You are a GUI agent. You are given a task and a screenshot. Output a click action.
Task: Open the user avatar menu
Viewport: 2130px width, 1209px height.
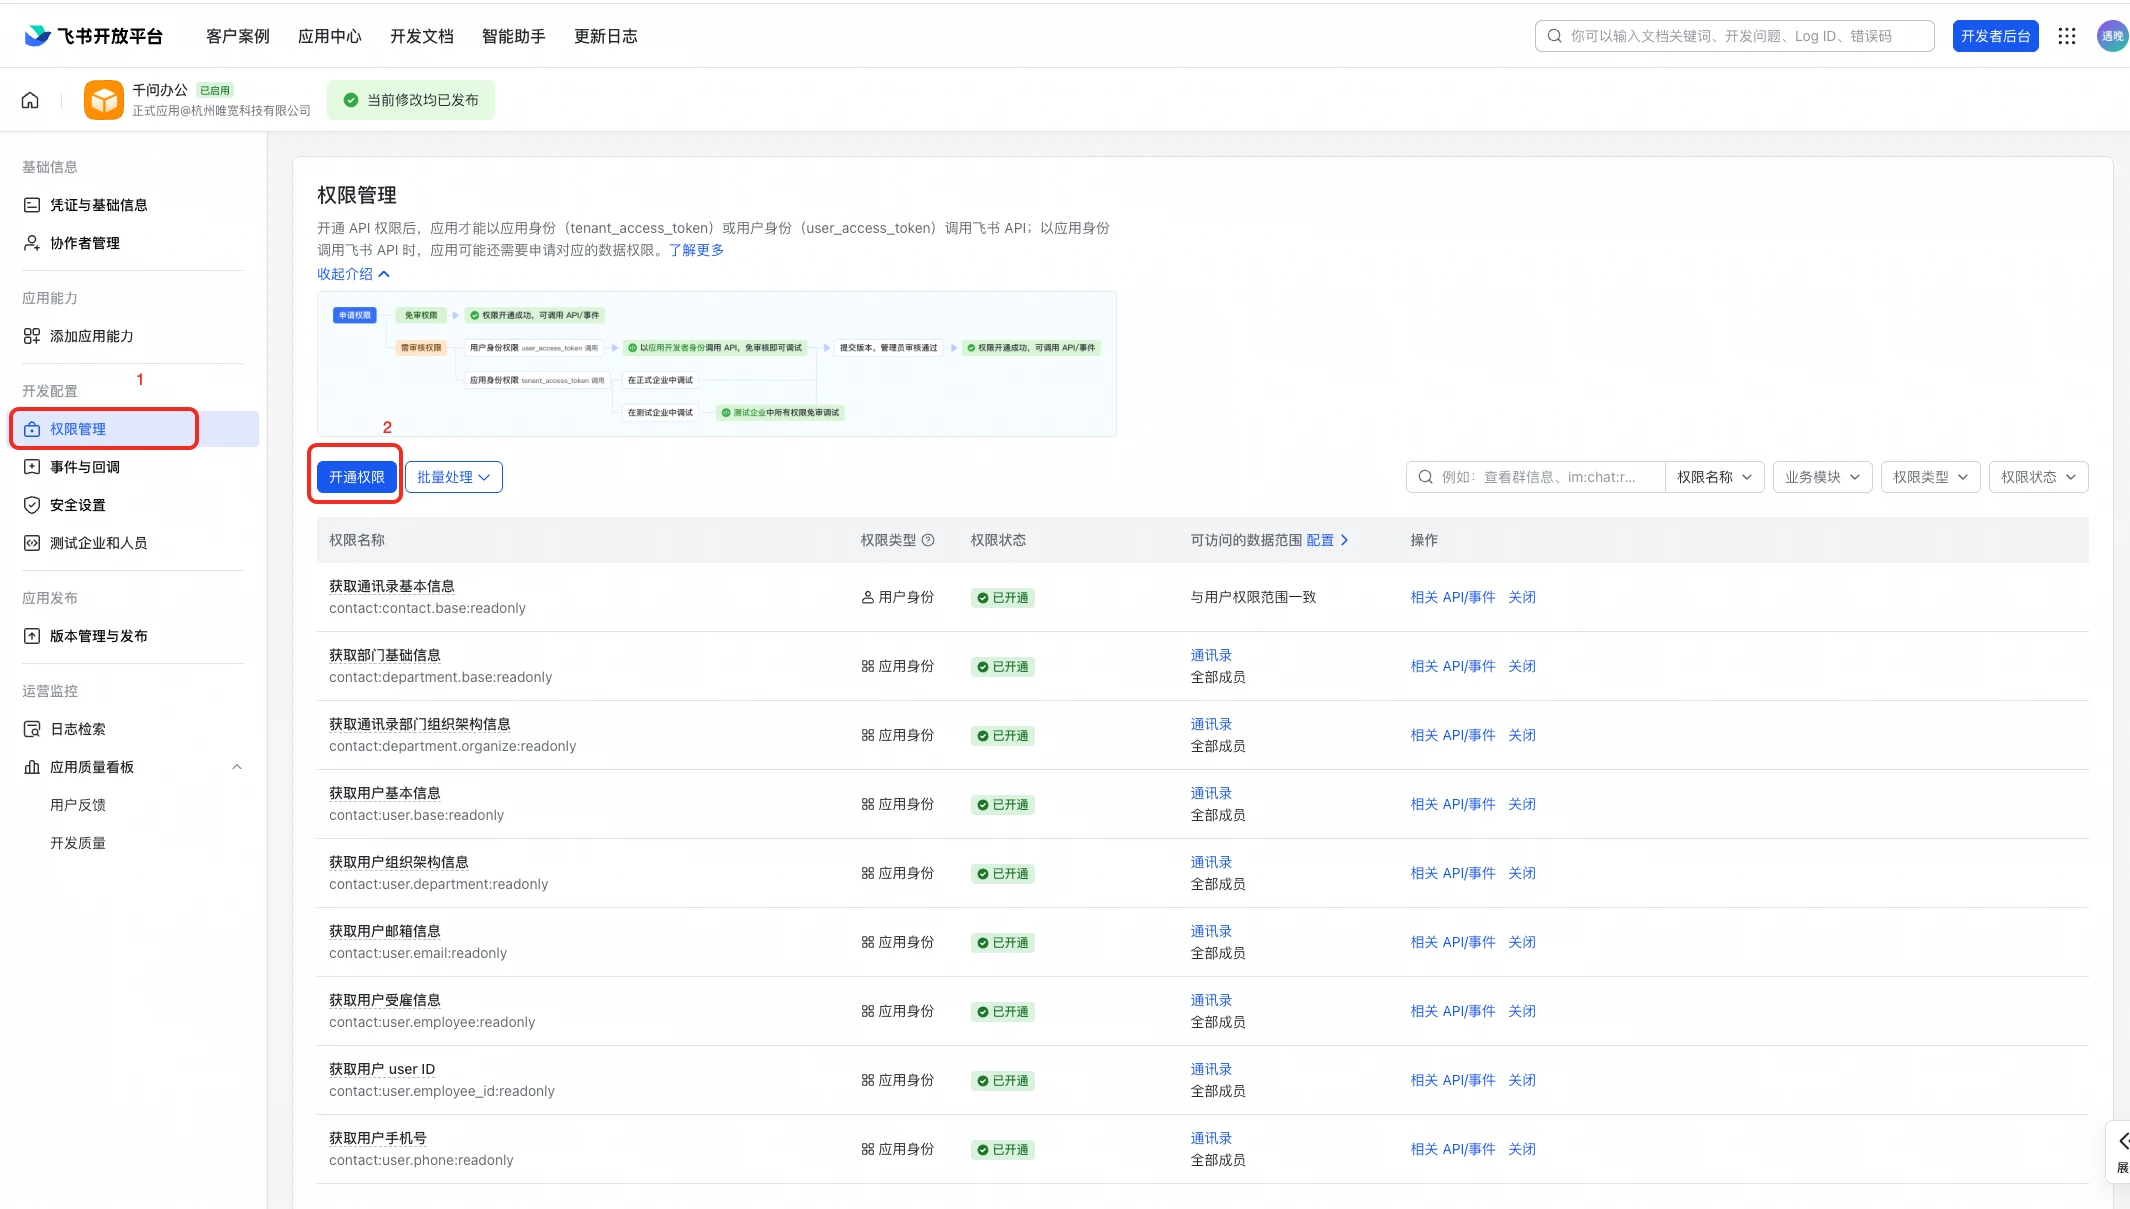click(x=2112, y=36)
